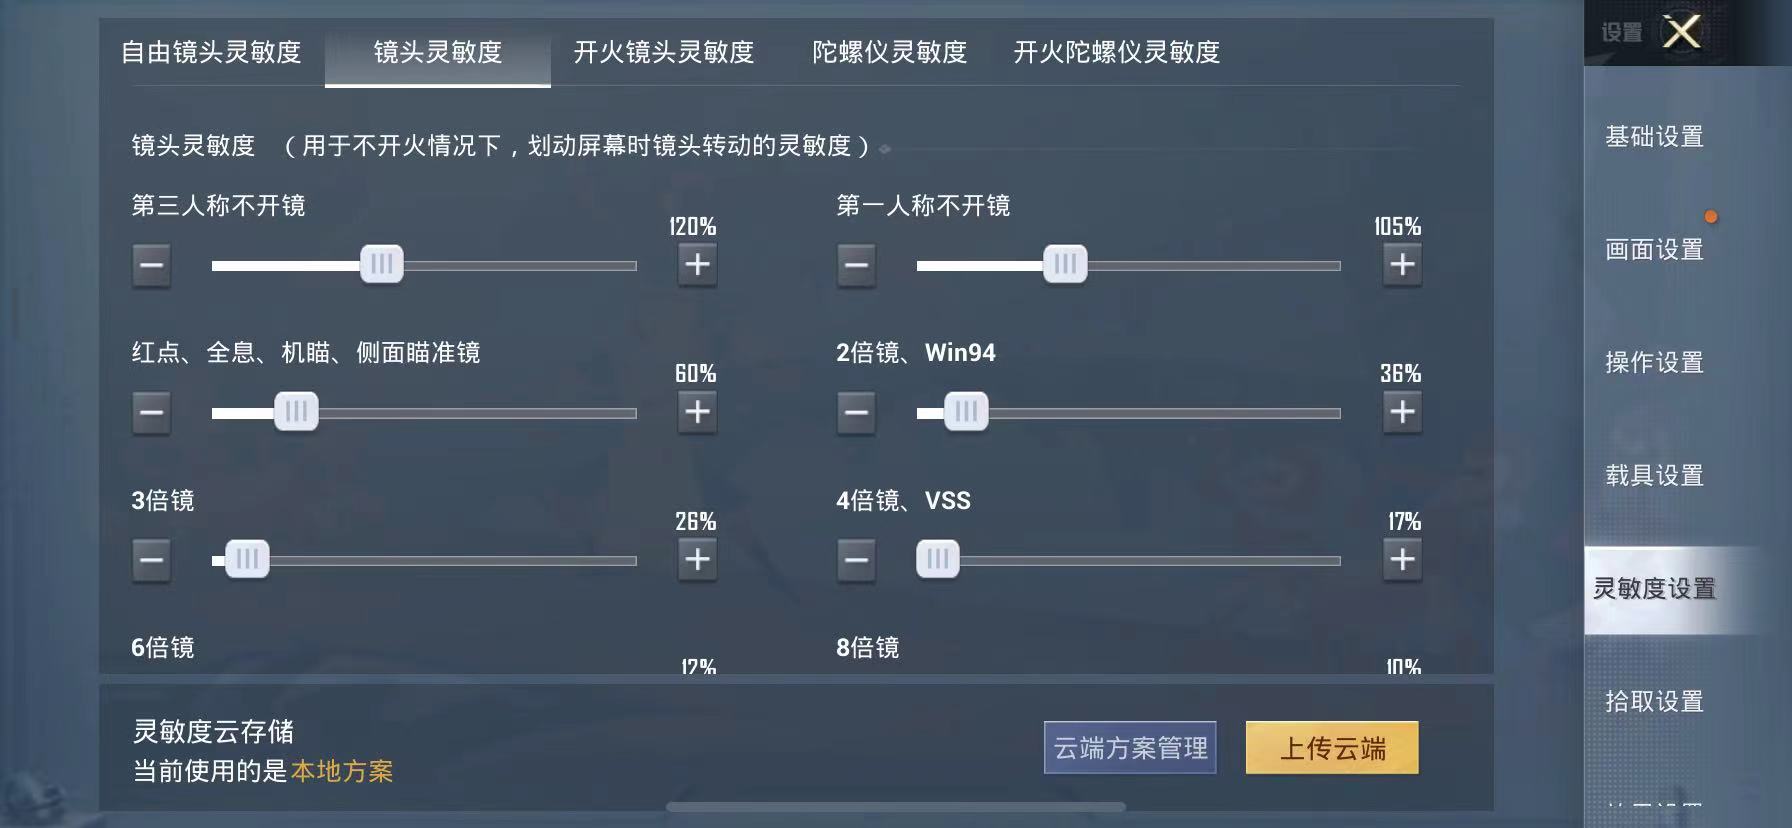
Task: Click the 4倍镜 VSS slider handle
Action: (938, 559)
